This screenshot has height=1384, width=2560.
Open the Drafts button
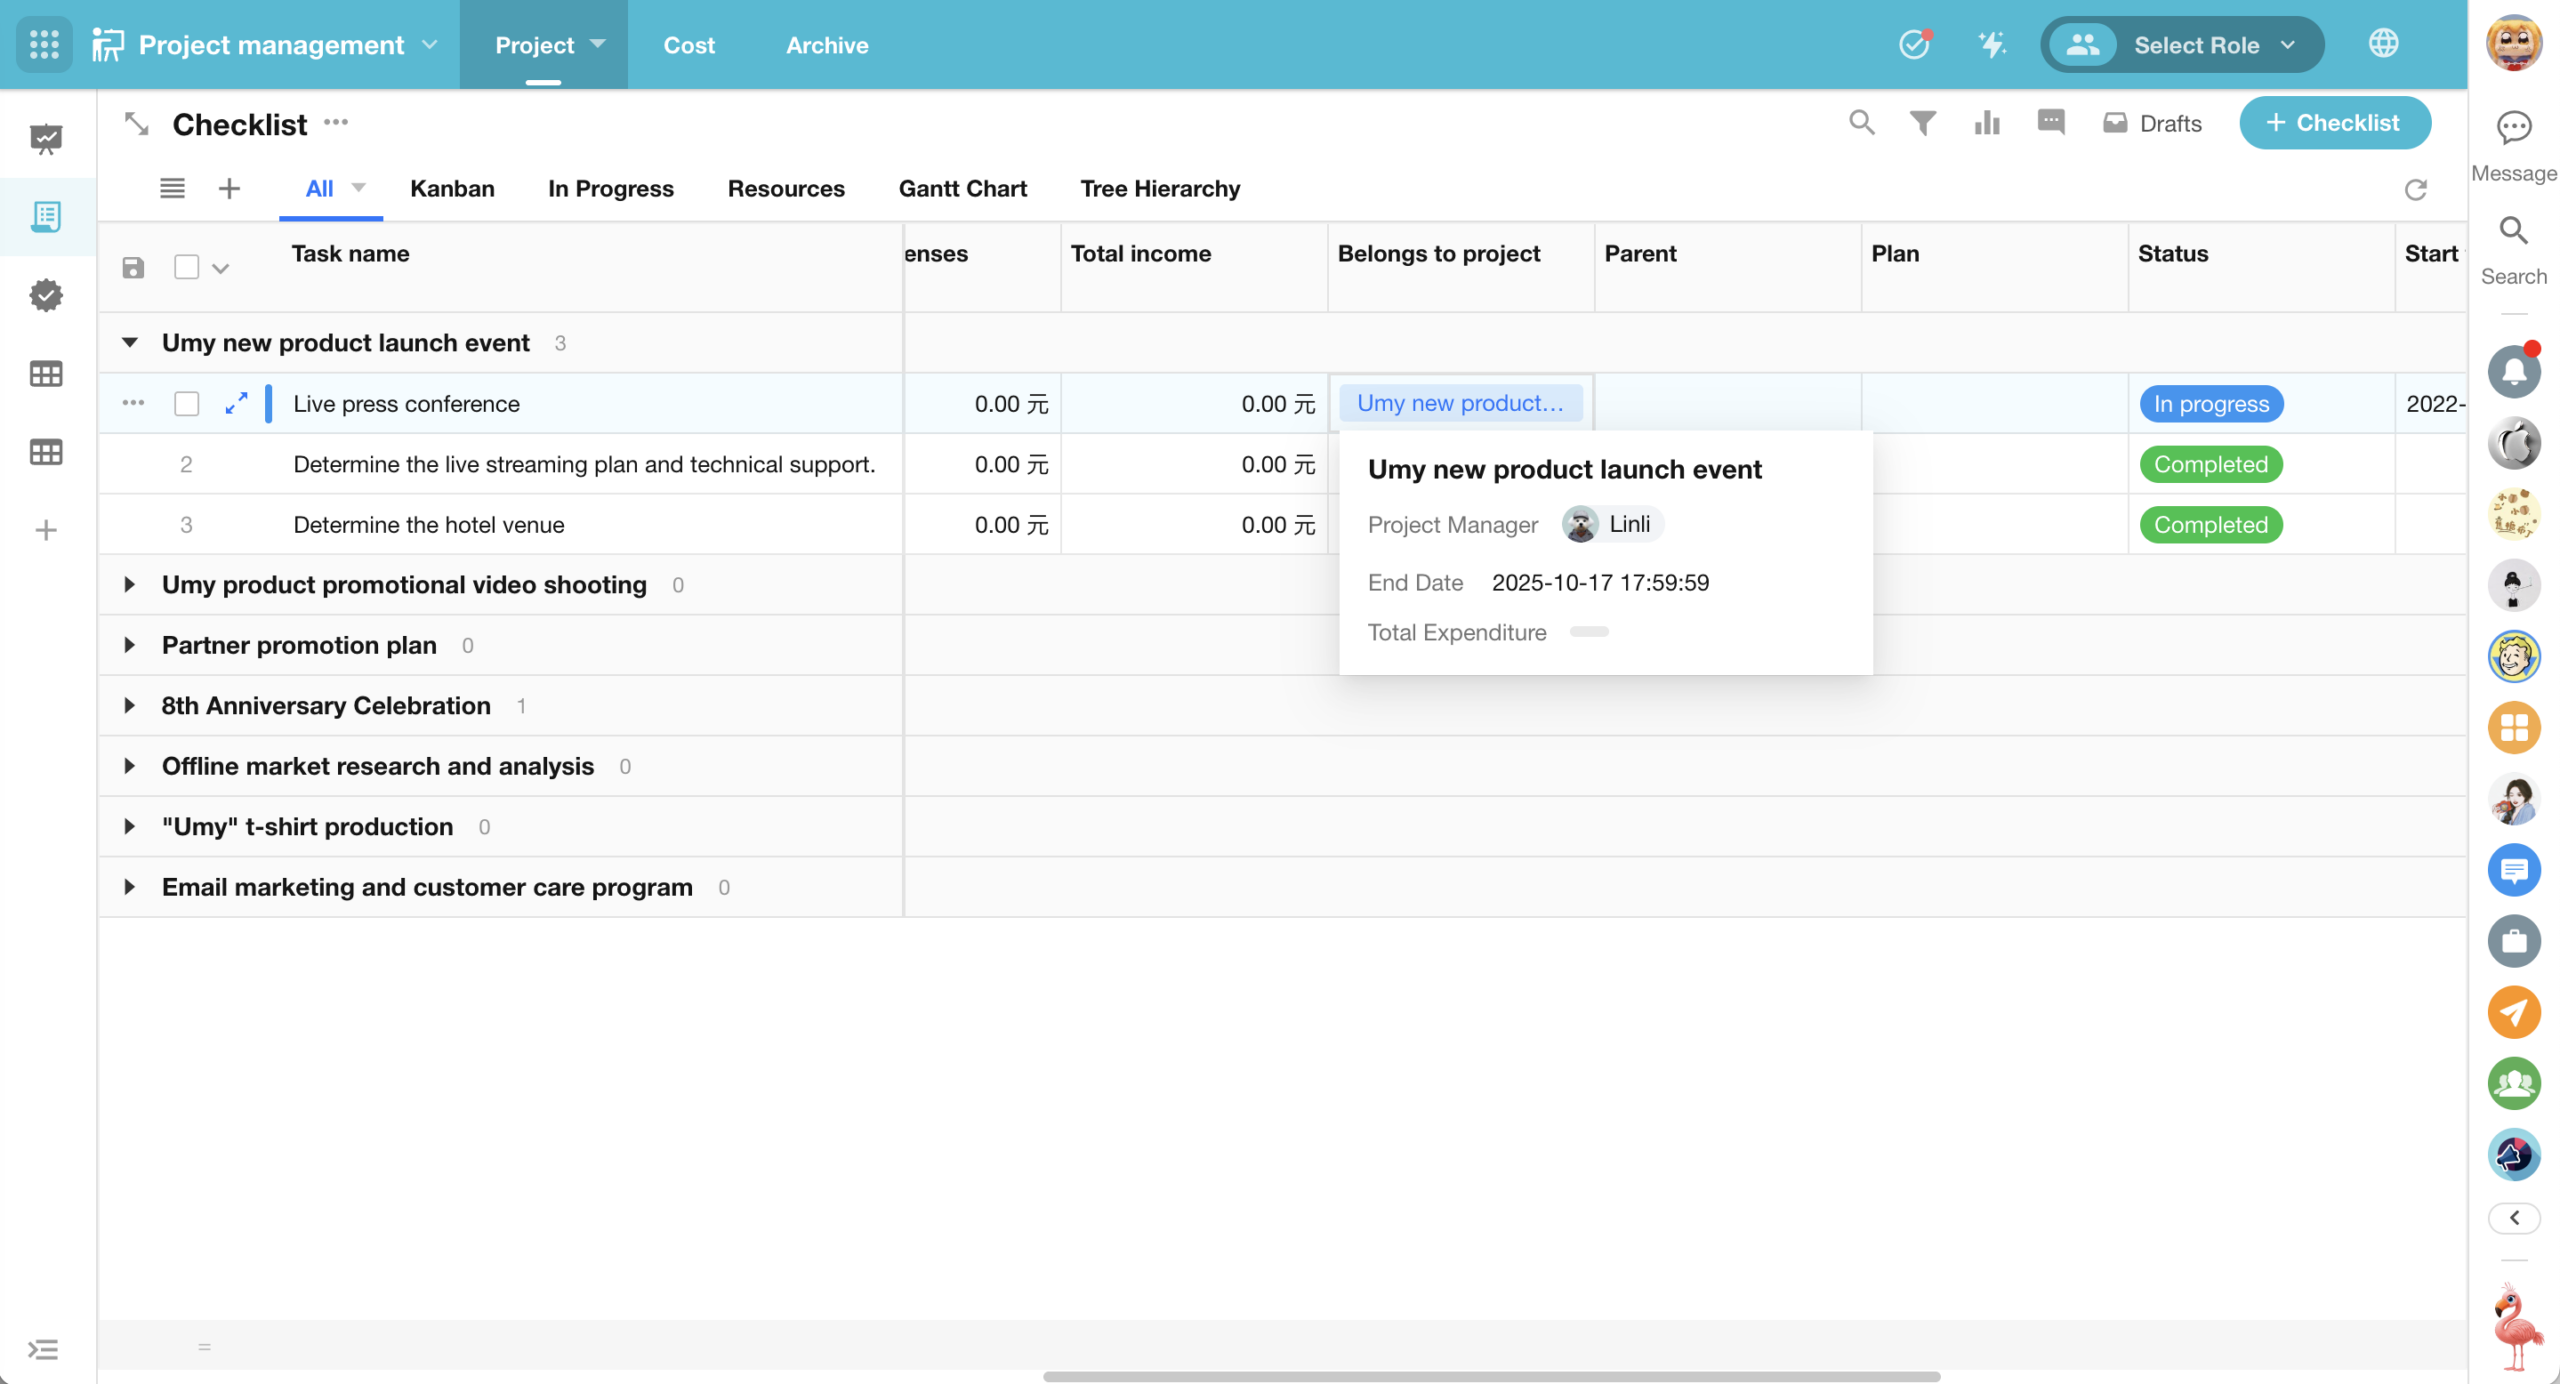coord(2152,123)
